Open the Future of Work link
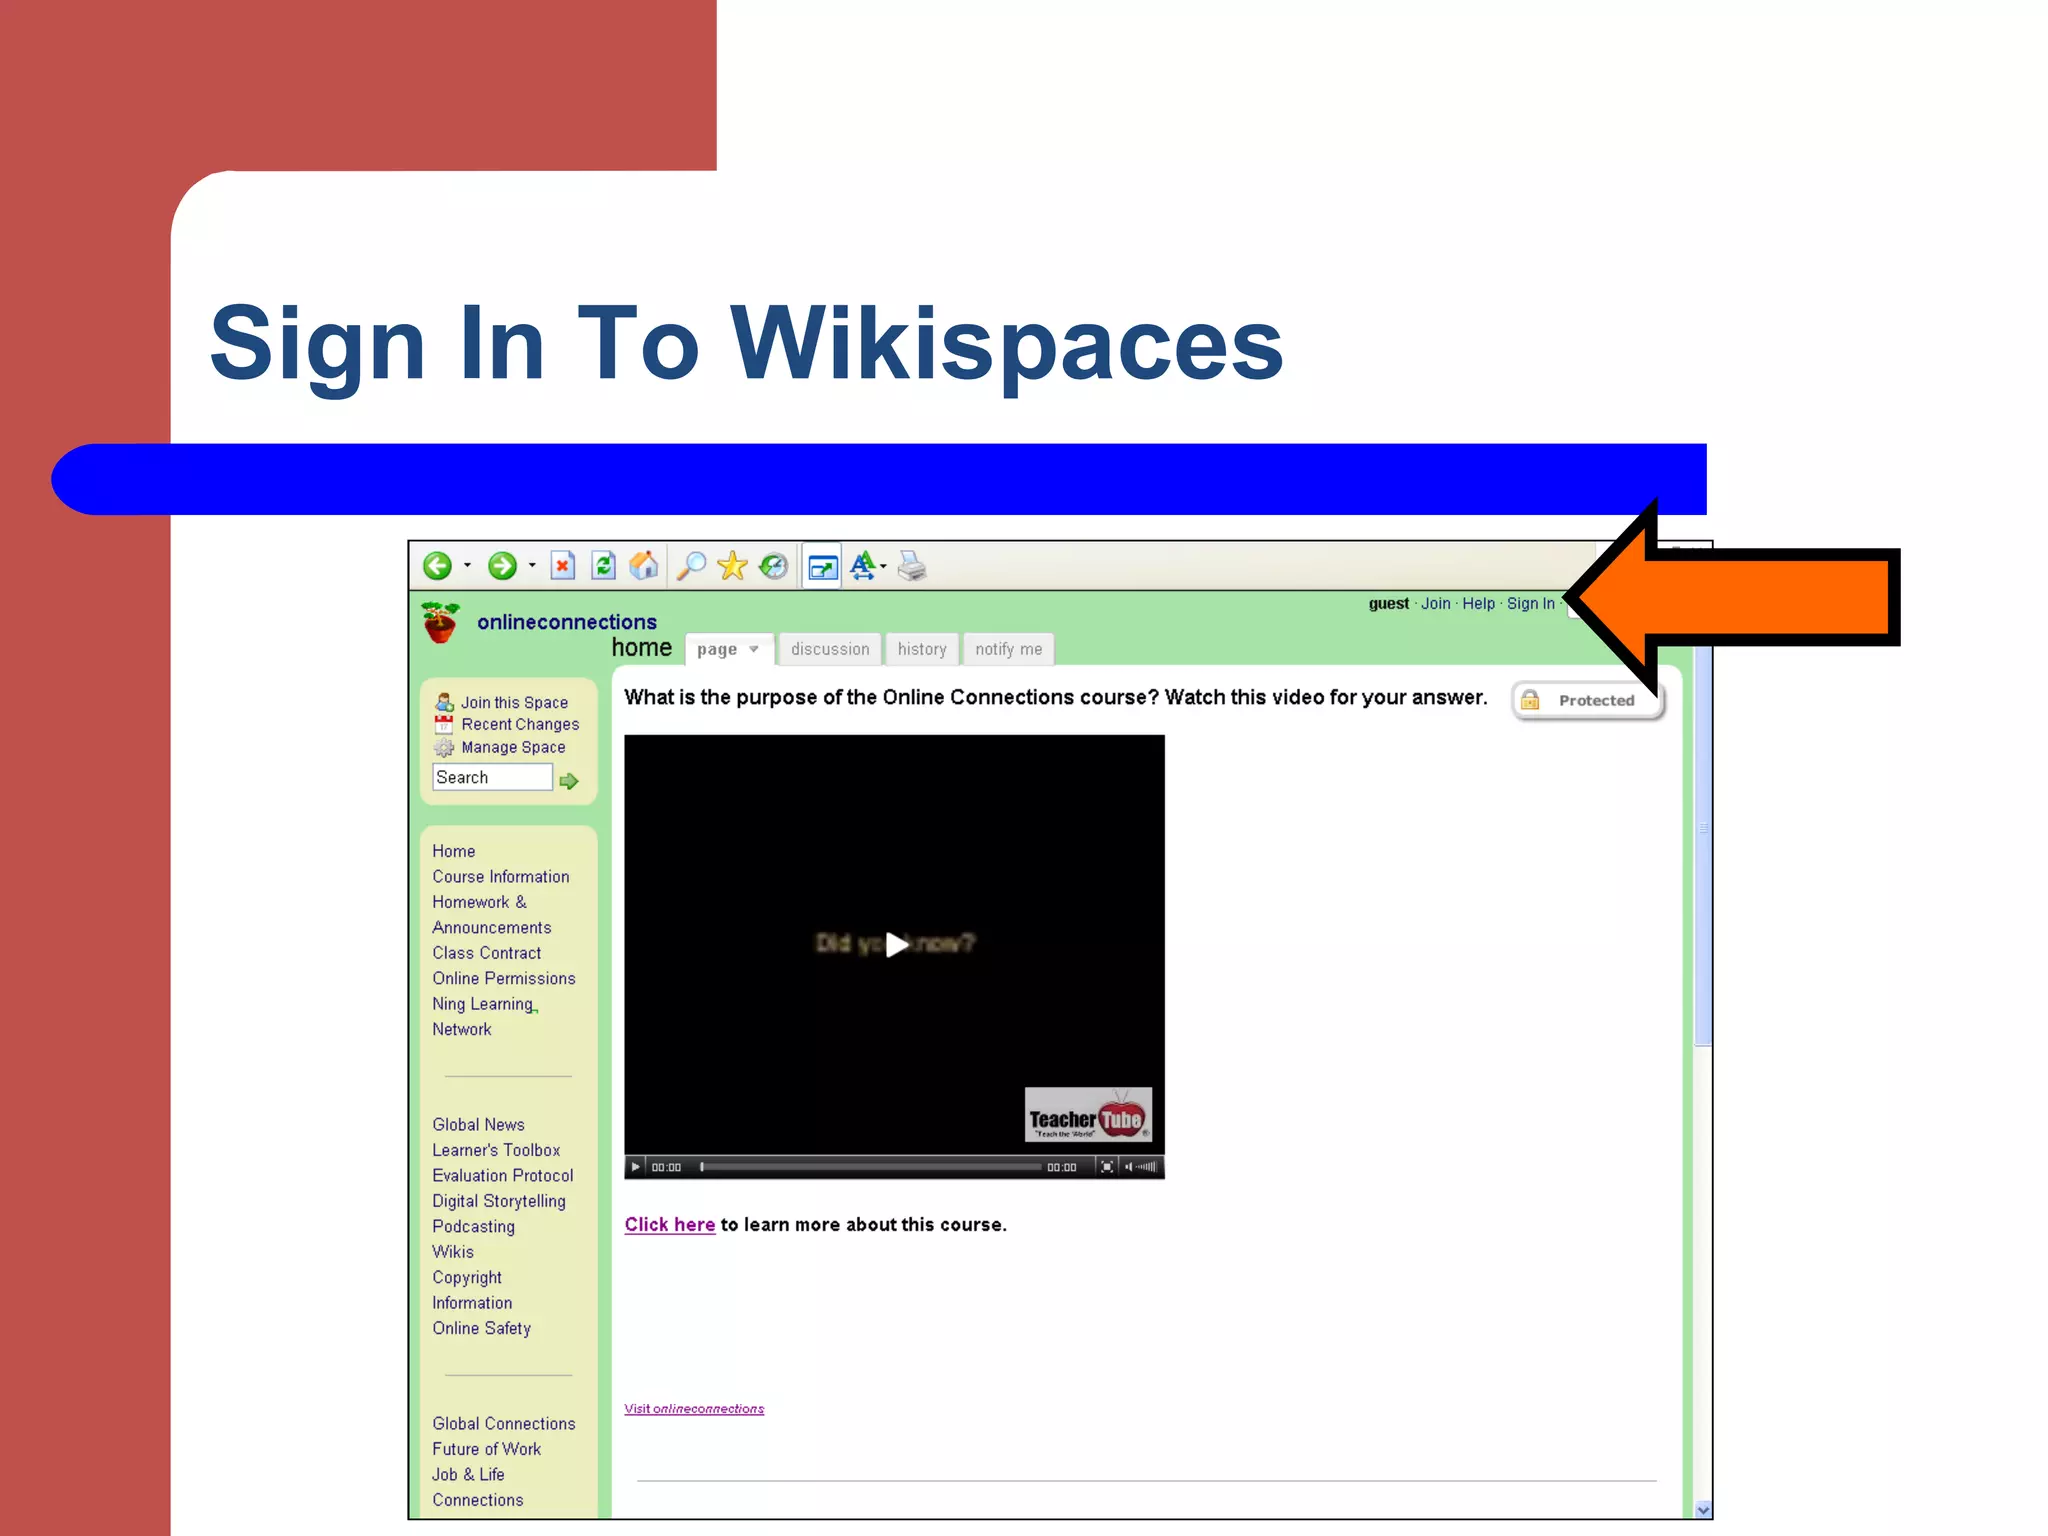Viewport: 2048px width, 1536px height. [x=486, y=1450]
